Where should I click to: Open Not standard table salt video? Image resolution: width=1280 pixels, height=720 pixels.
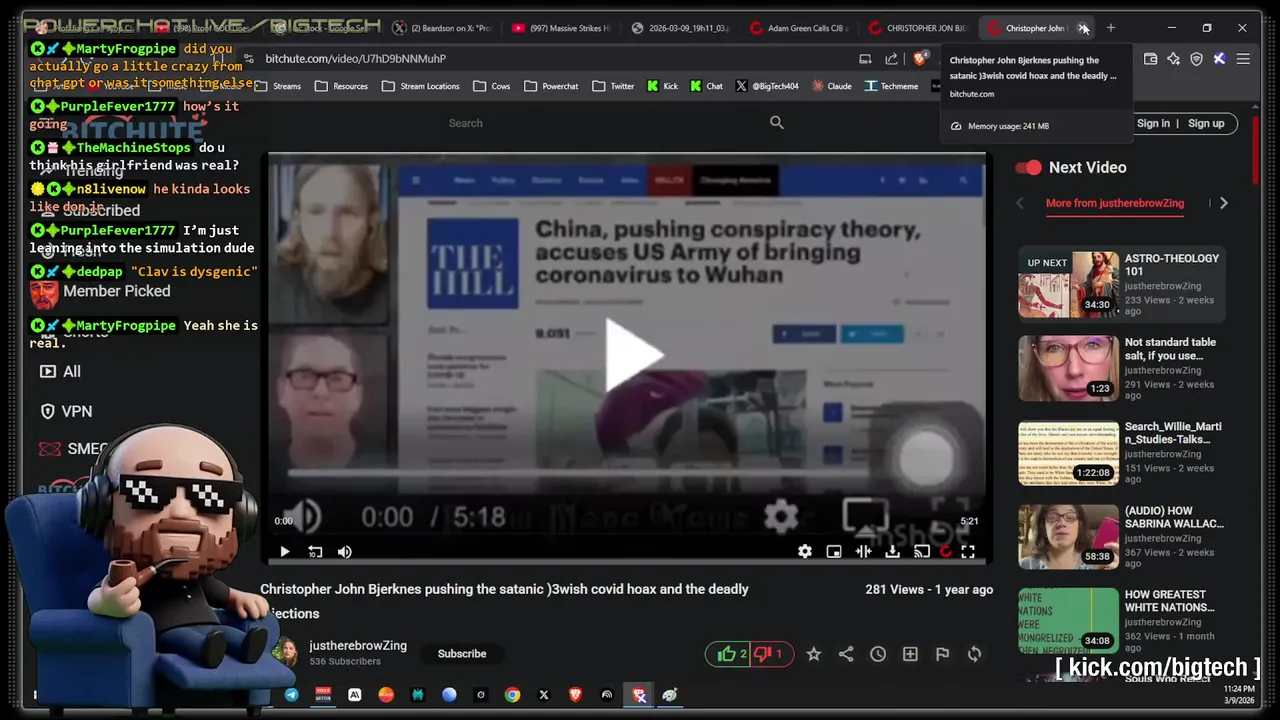(x=1068, y=369)
